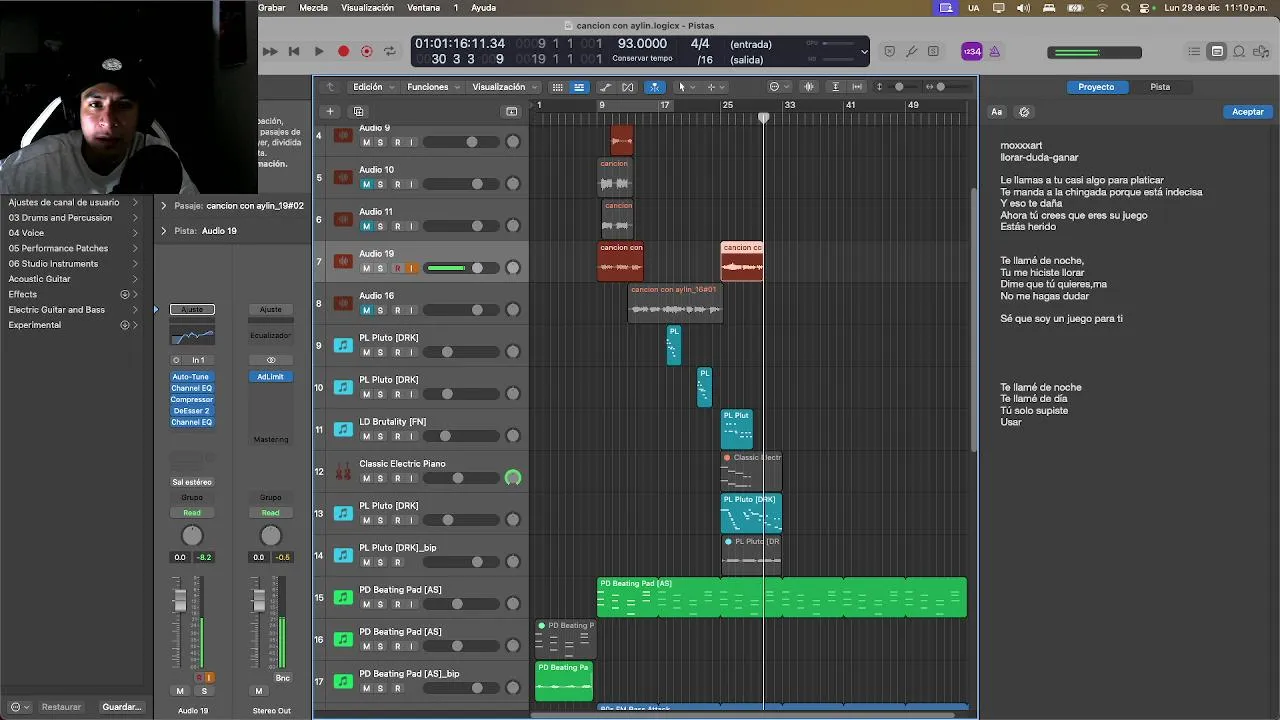The height and width of the screenshot is (720, 1280).
Task: Expand the Pista: Audio 19 inspector section
Action: [164, 231]
